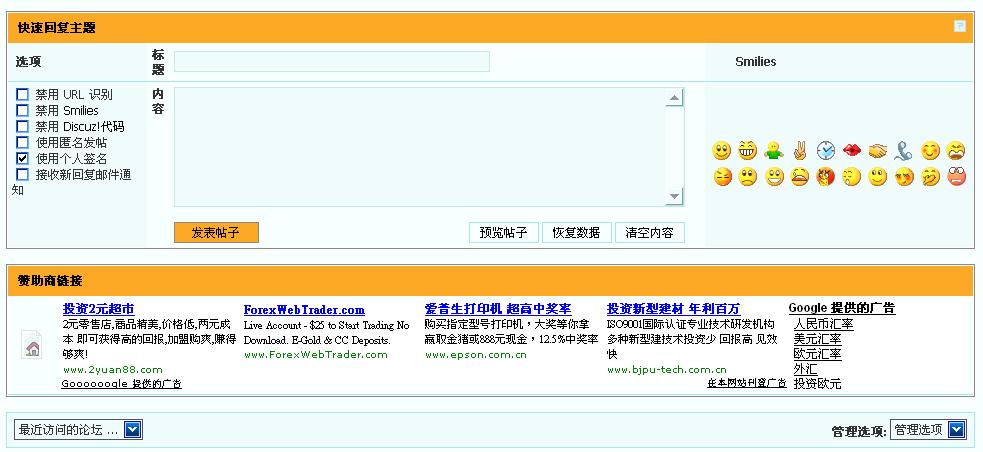Insert the shy red-cheeked smiley
The height and width of the screenshot is (452, 983).
(904, 177)
